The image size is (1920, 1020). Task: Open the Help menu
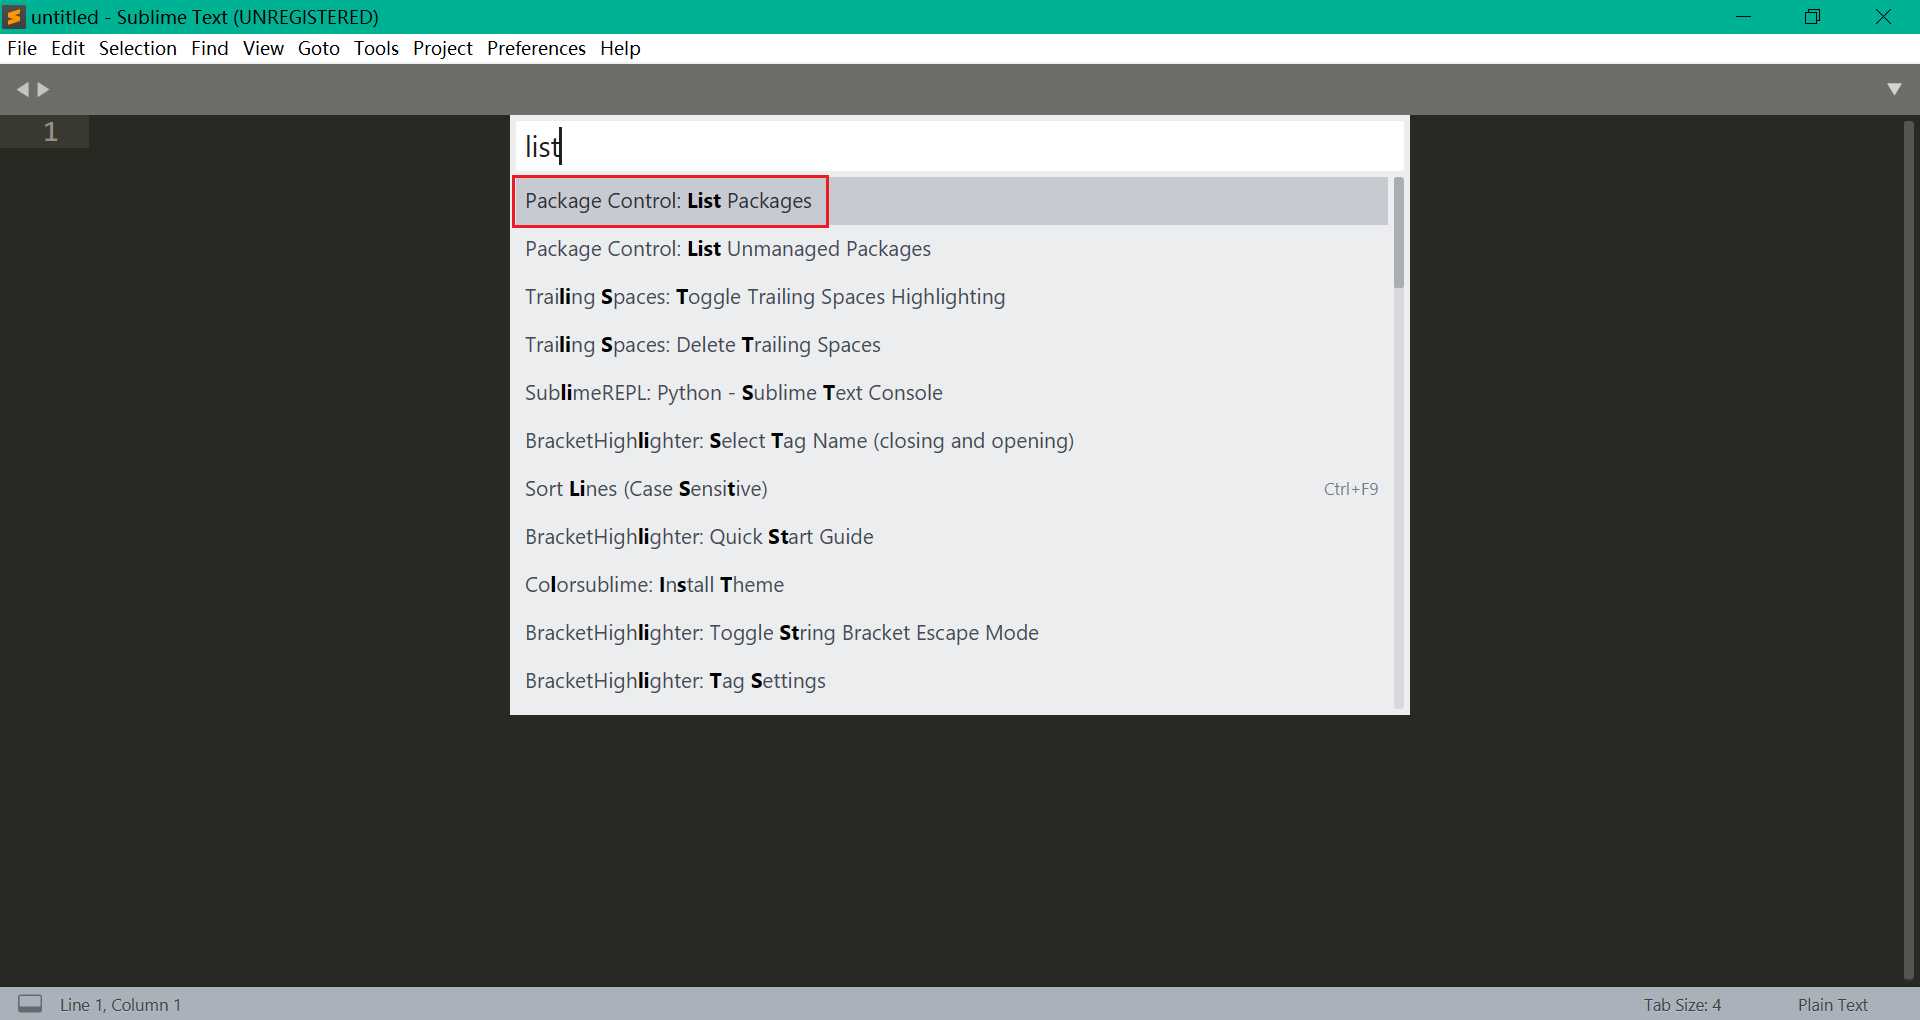[620, 48]
